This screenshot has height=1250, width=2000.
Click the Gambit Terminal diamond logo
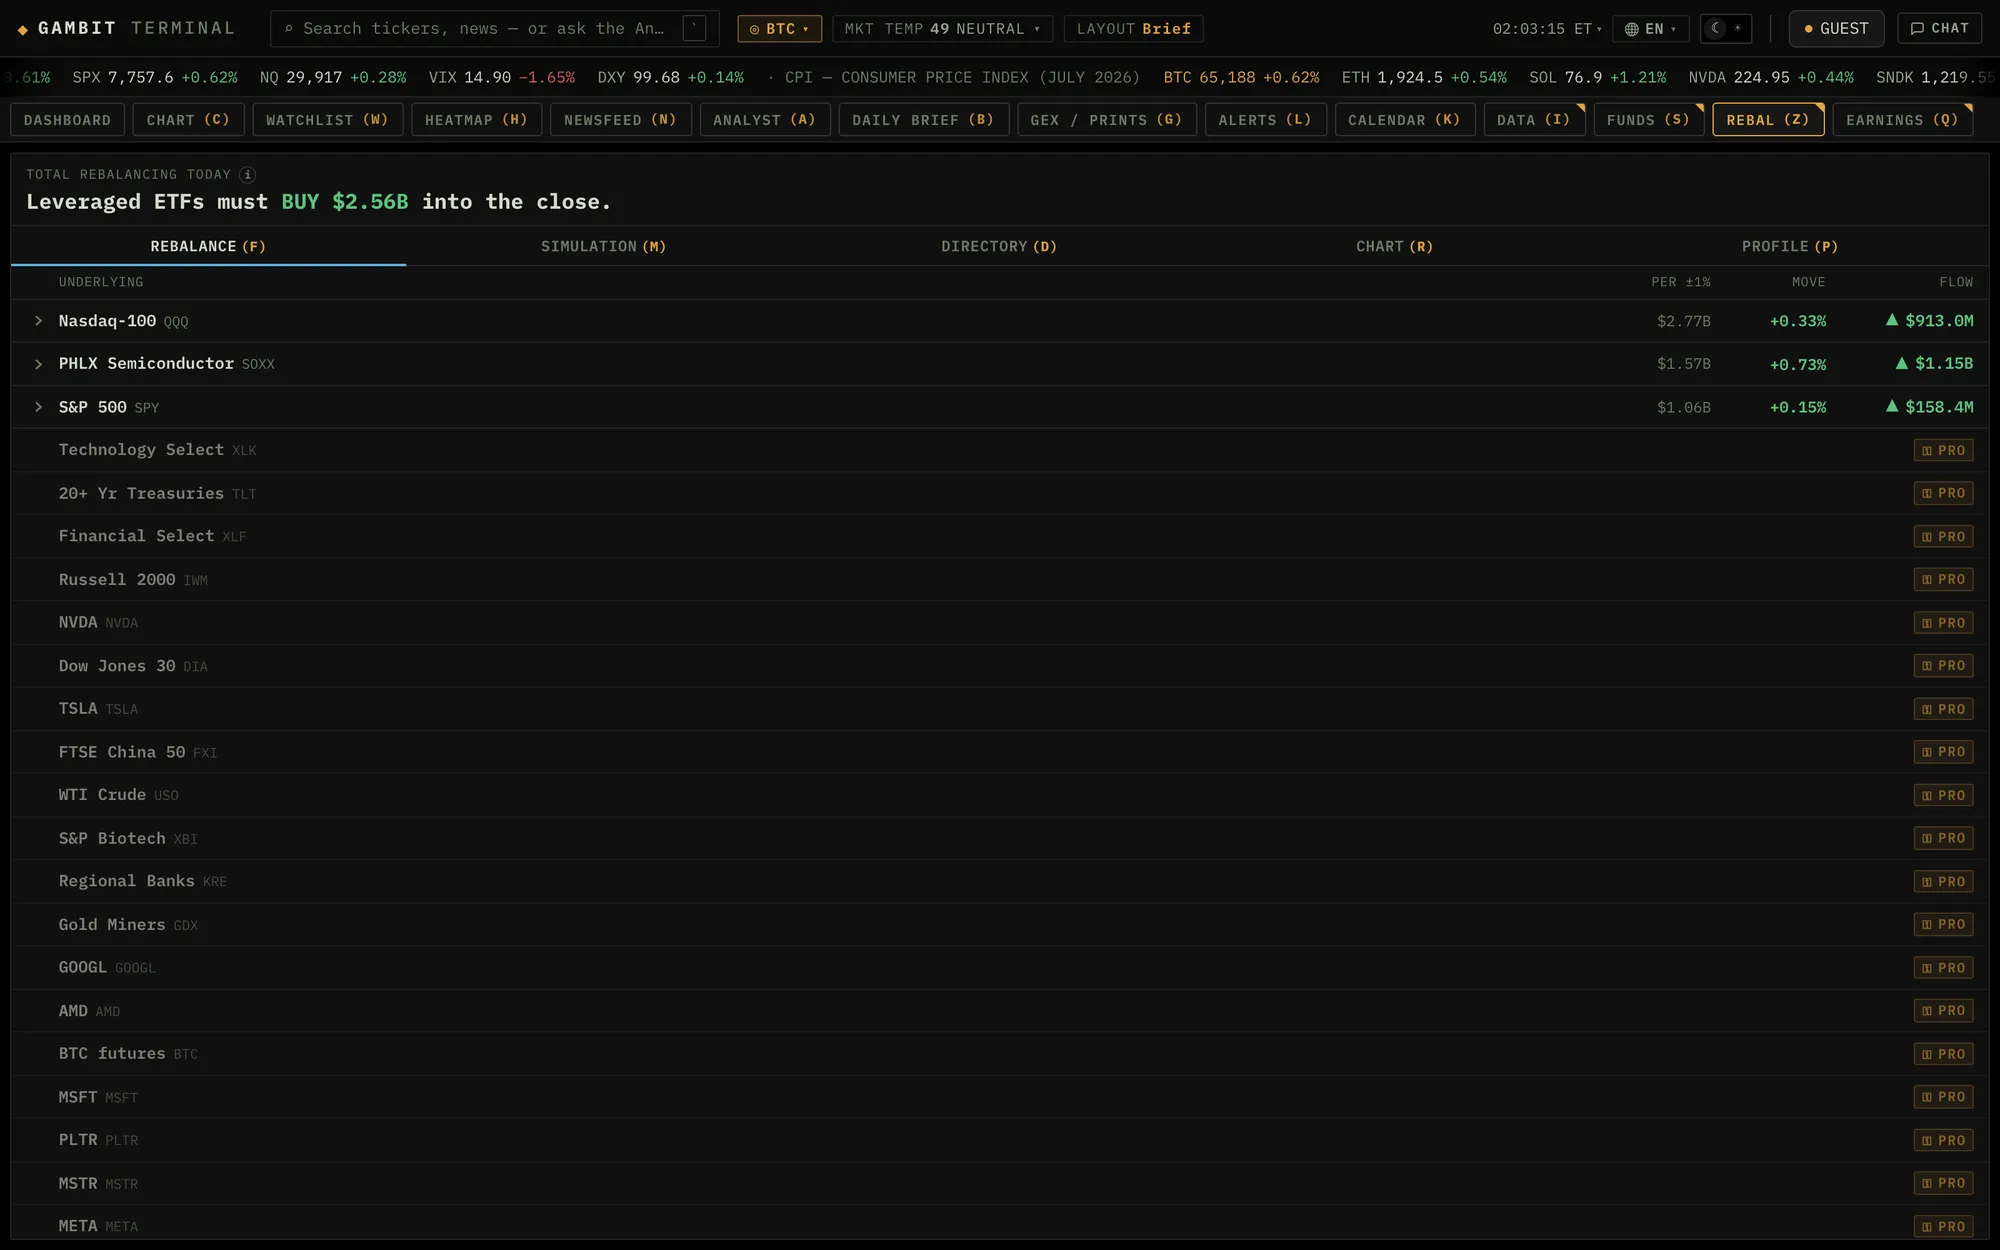23,30
